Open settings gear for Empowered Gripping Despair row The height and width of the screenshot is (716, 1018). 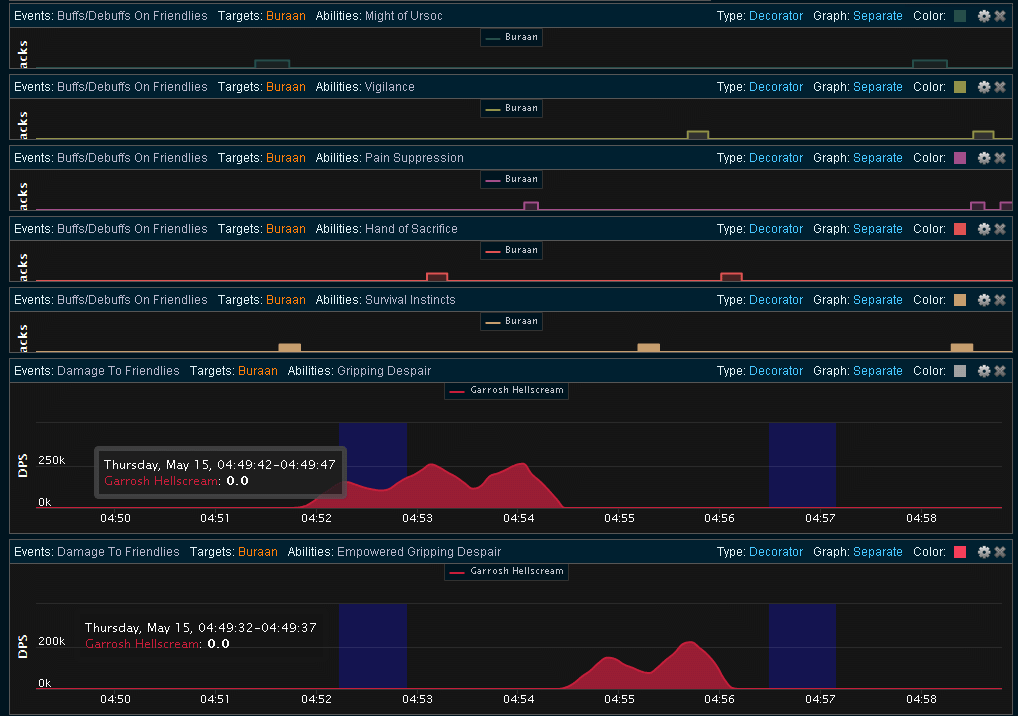[x=984, y=552]
